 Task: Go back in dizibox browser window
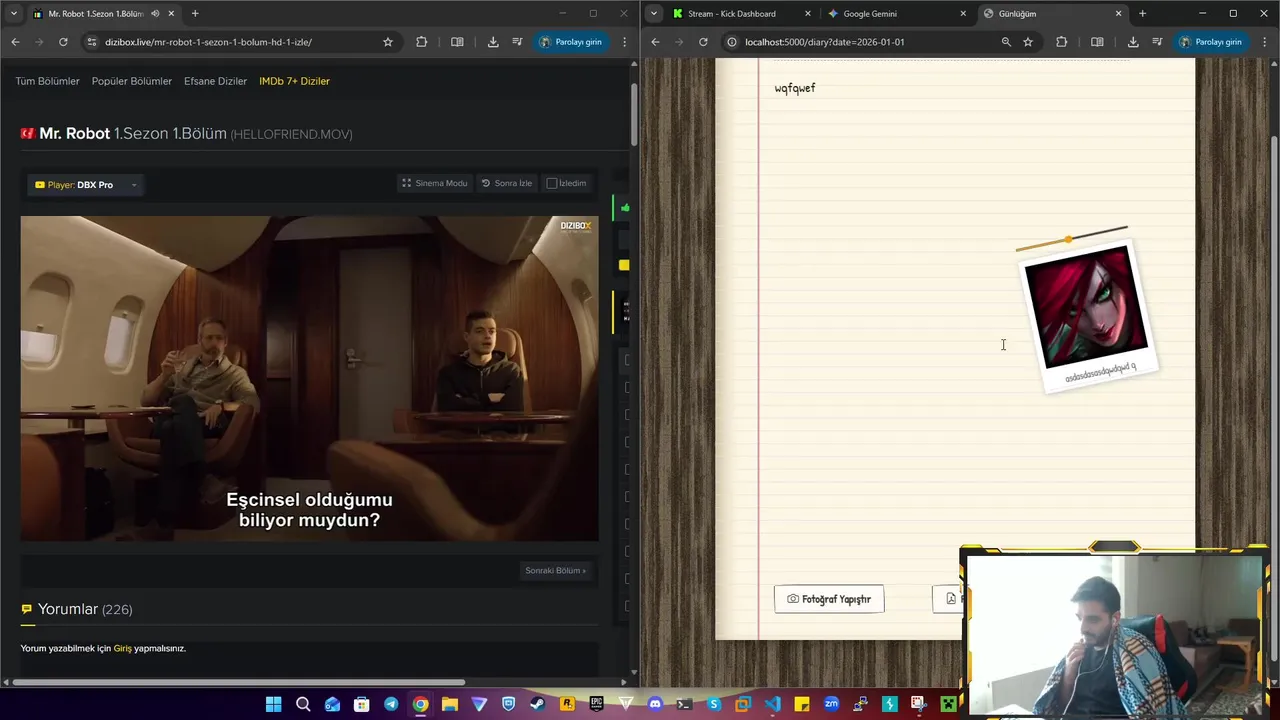tap(15, 42)
